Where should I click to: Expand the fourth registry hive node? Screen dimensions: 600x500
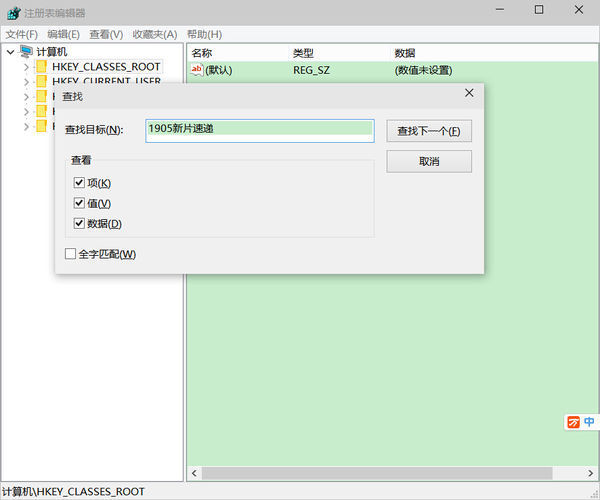point(26,112)
